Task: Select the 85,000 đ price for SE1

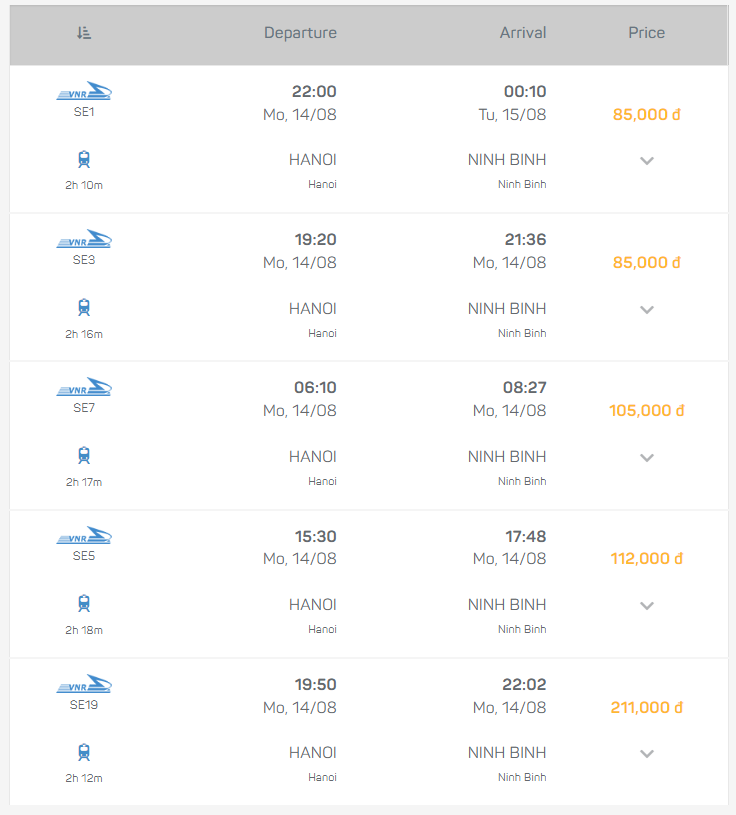Action: (x=646, y=114)
